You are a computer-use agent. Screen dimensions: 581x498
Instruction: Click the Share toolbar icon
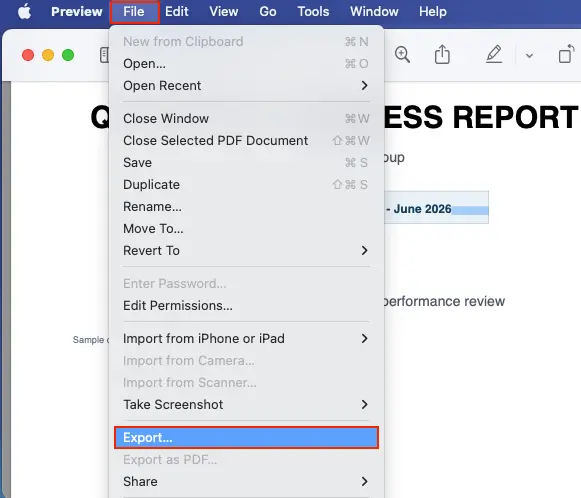[x=442, y=54]
